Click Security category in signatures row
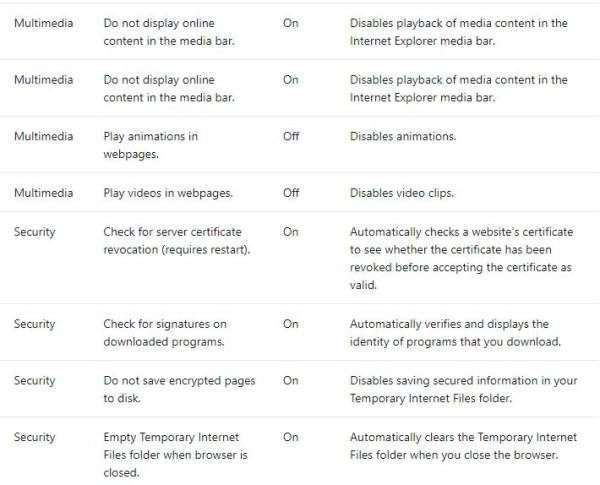This screenshot has width=600, height=485. point(34,324)
